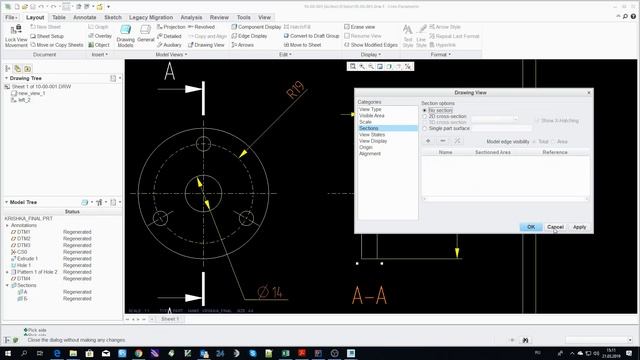Open Edge Display tool
The image size is (640, 360).
click(x=249, y=36)
